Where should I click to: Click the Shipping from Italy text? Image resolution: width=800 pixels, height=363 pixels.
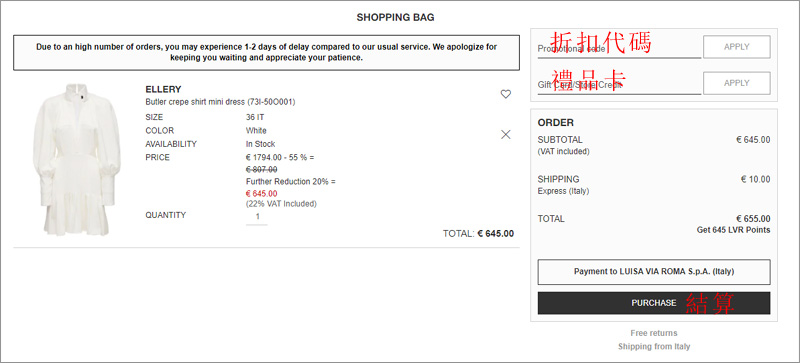(x=654, y=346)
